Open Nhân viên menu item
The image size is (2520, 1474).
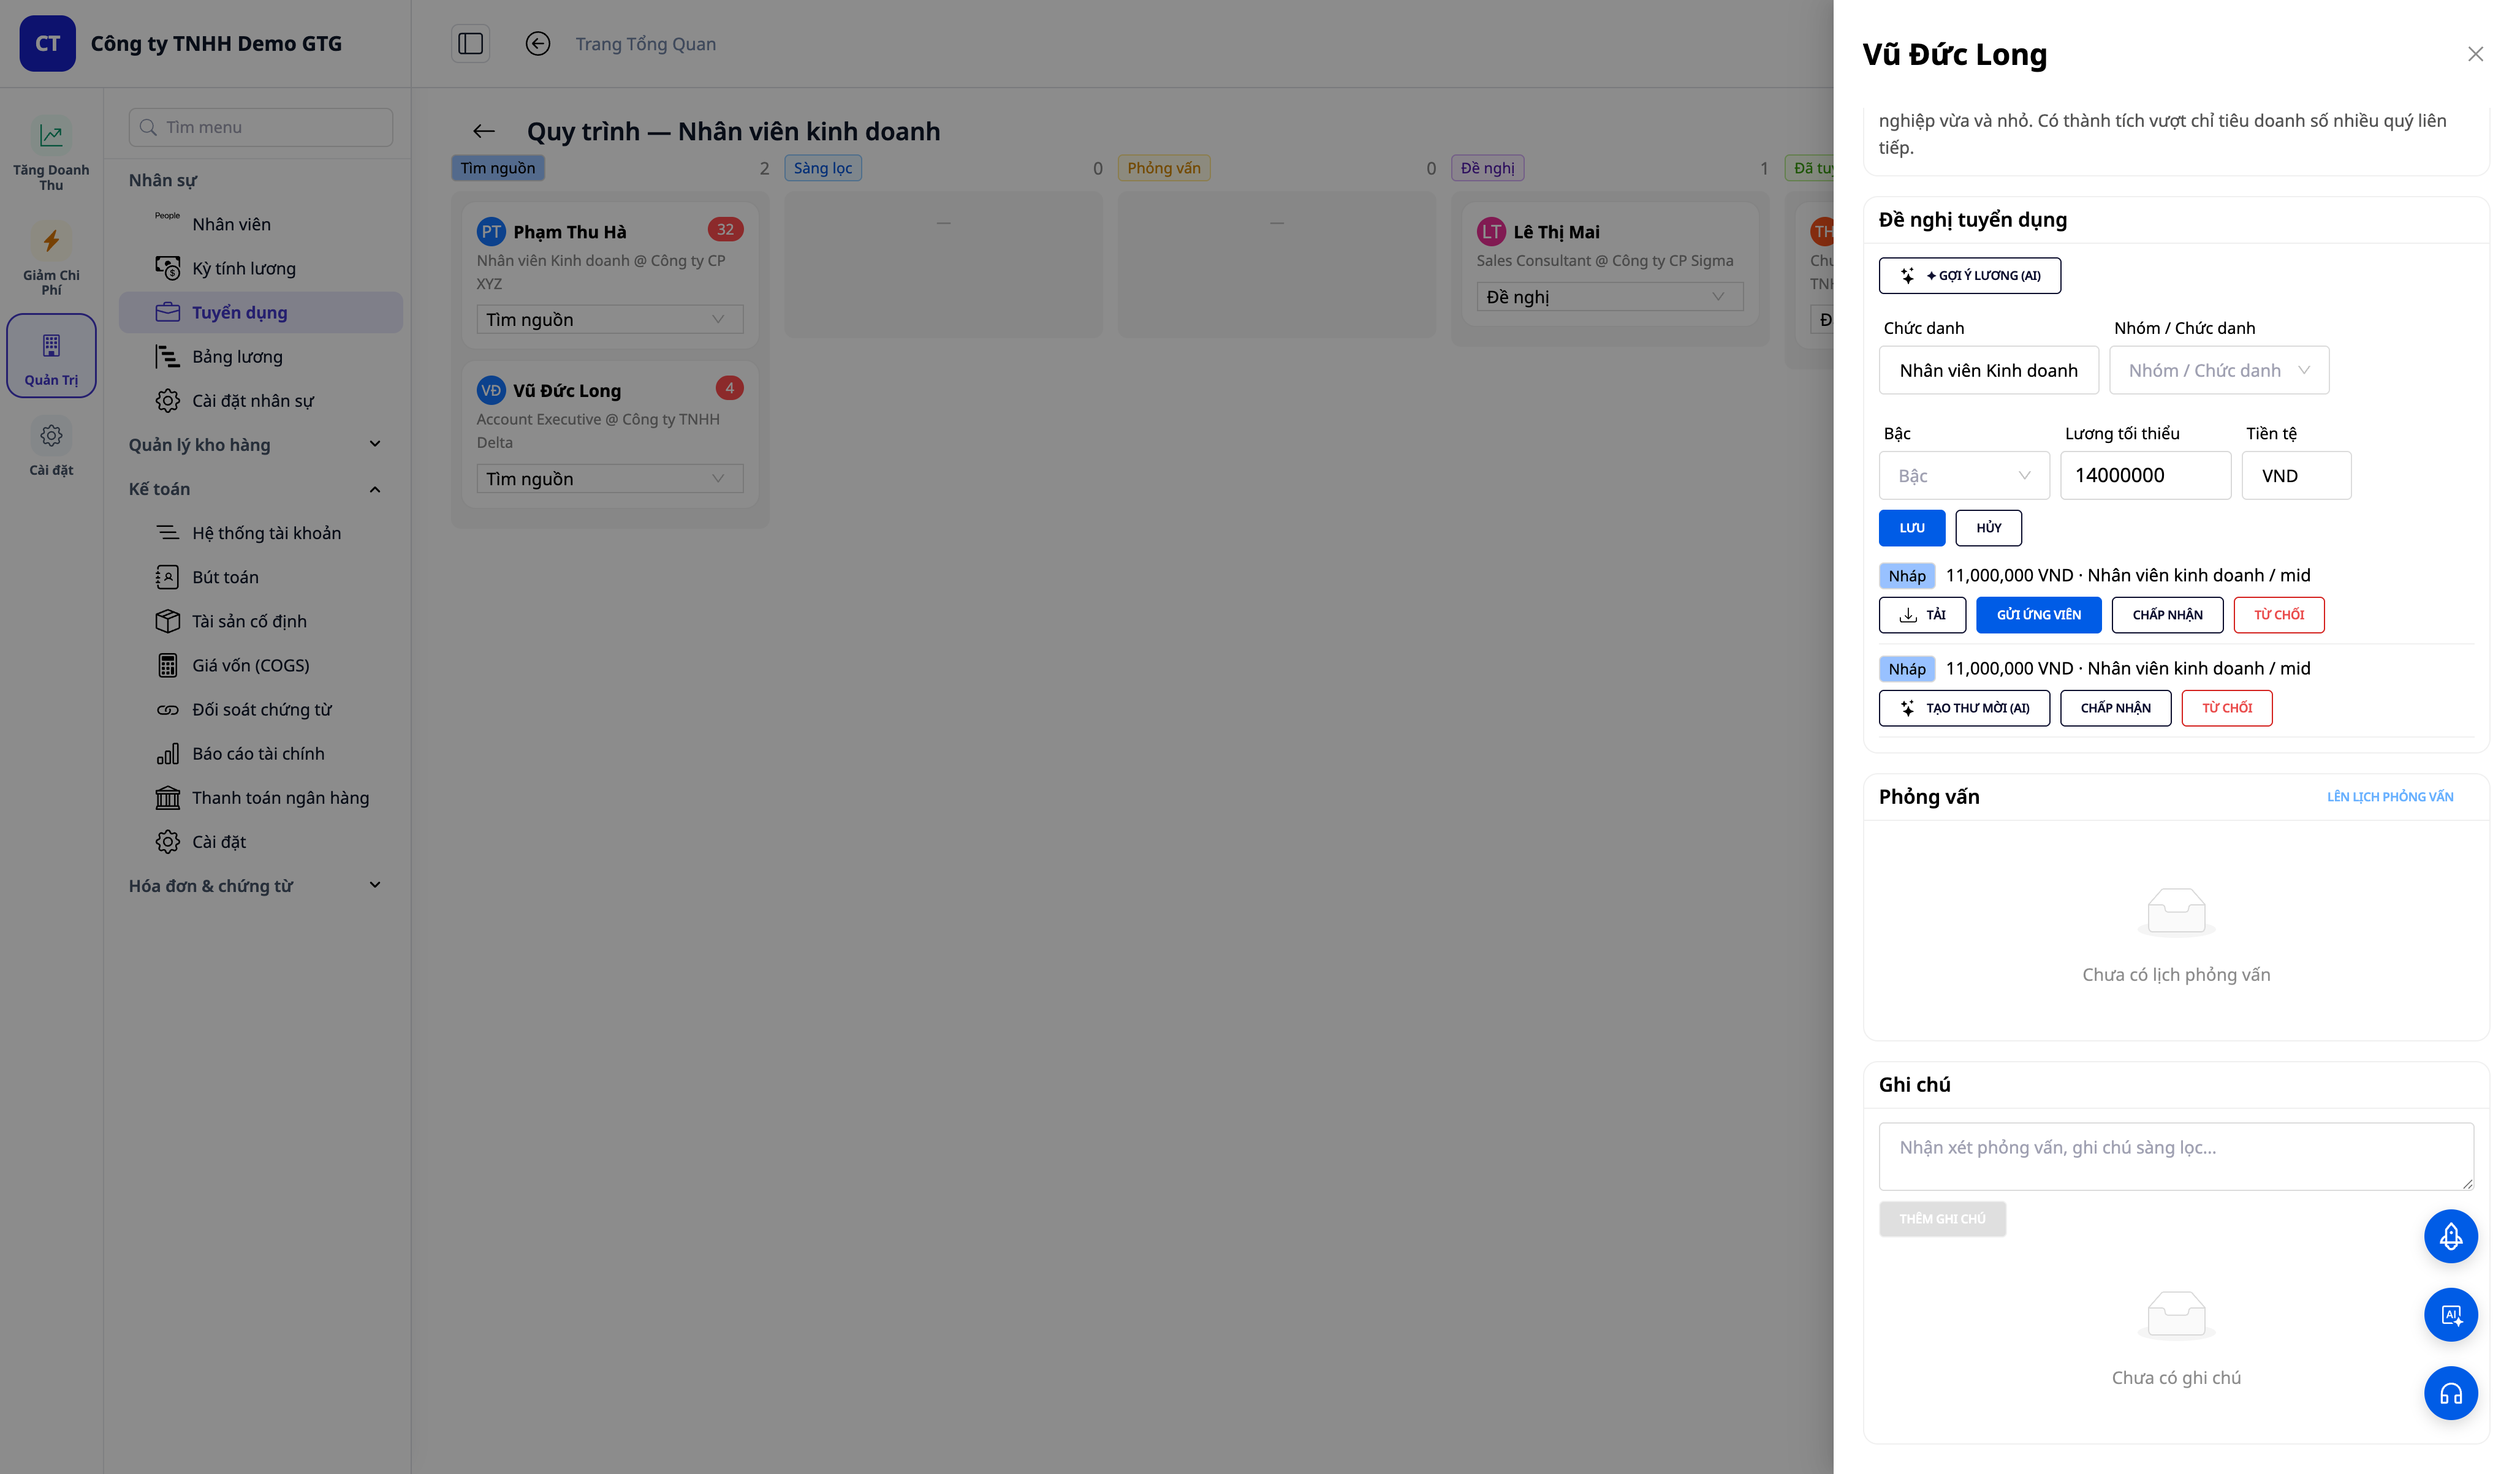(x=261, y=224)
